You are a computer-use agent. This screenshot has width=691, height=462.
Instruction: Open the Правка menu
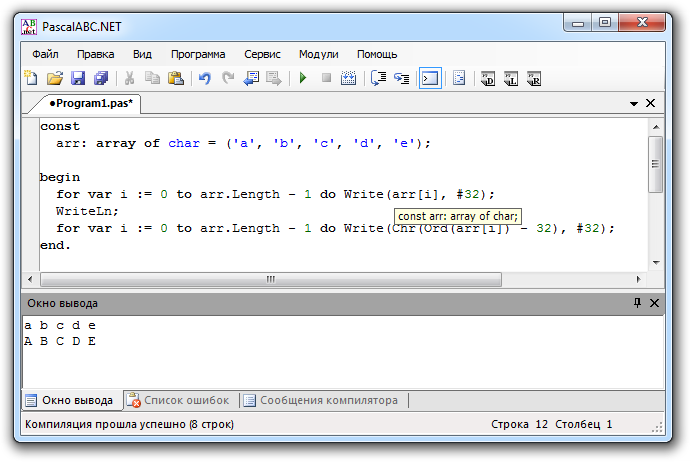[96, 54]
